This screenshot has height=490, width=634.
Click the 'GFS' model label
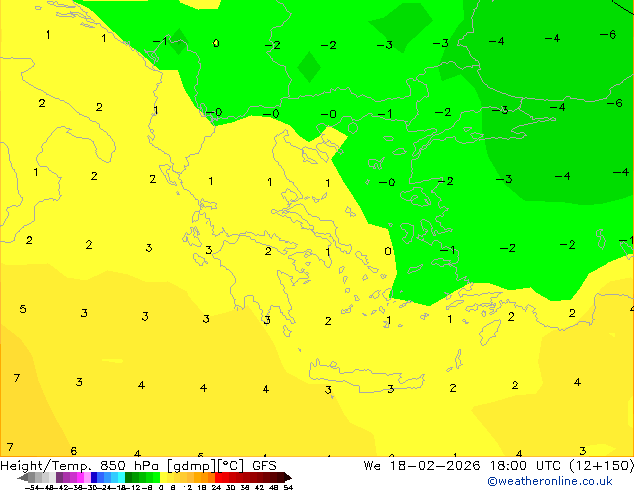264,466
